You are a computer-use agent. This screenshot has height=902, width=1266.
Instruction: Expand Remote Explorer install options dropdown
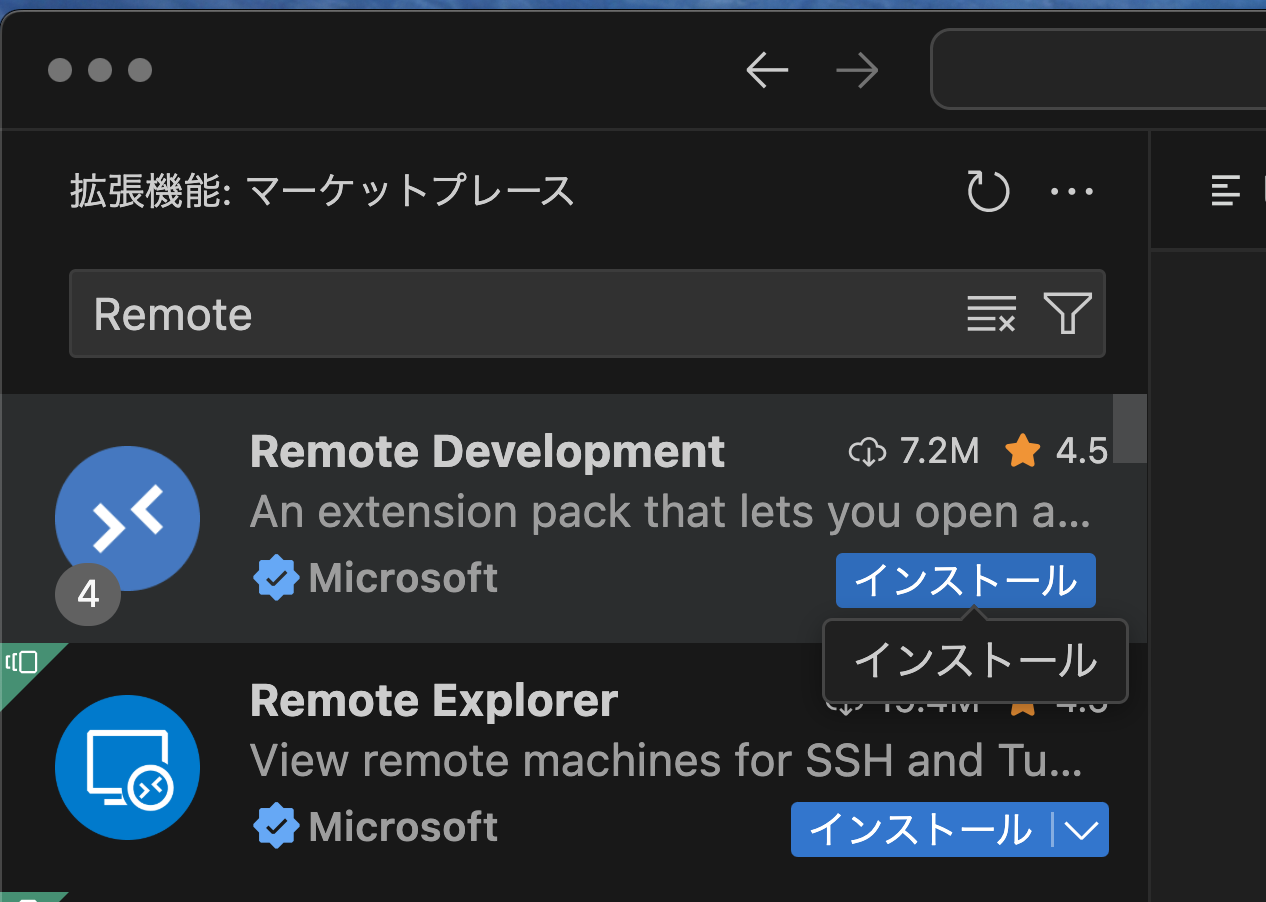pyautogui.click(x=1082, y=829)
